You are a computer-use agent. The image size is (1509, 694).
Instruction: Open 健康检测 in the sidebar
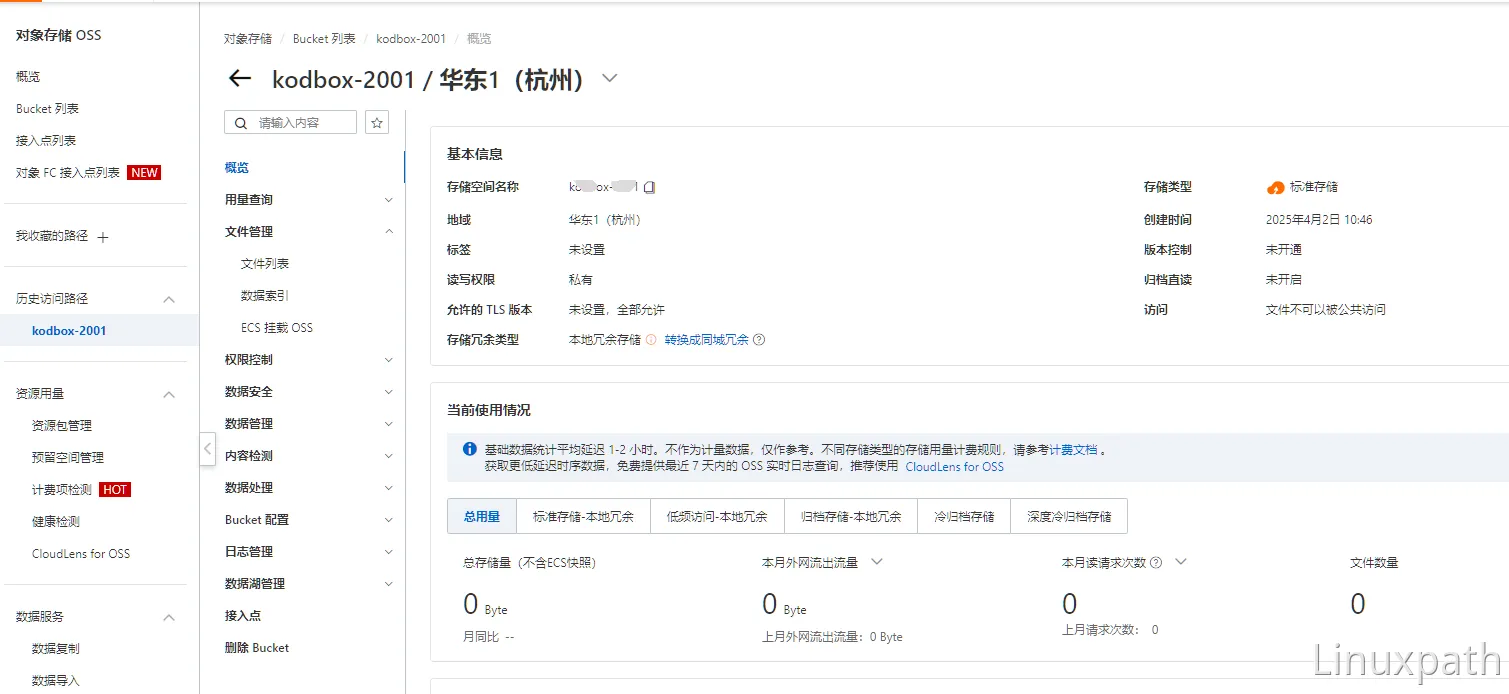click(x=56, y=522)
